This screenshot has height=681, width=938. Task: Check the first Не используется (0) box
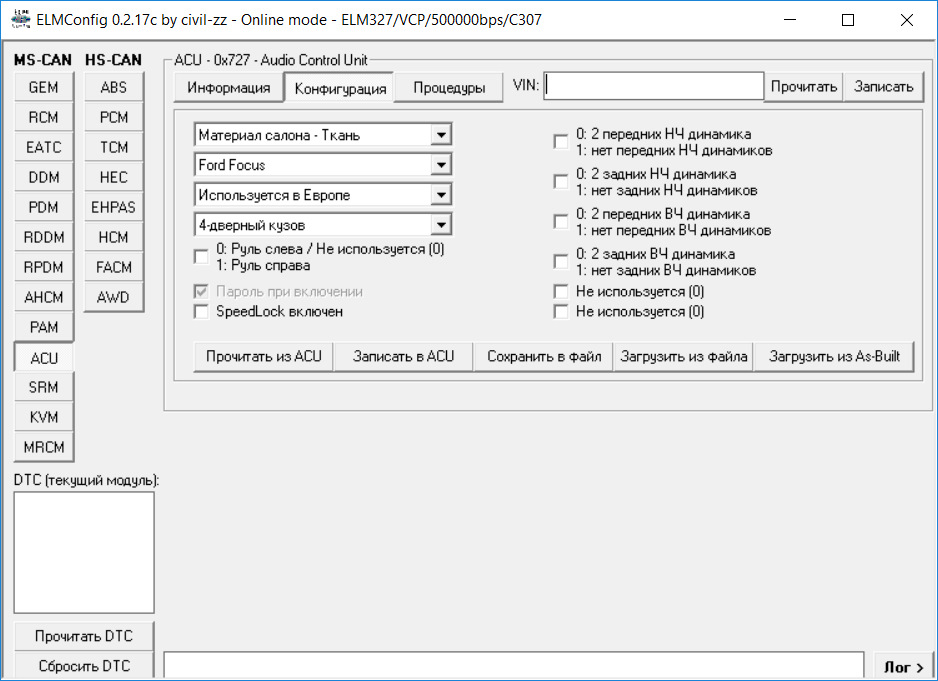[561, 291]
